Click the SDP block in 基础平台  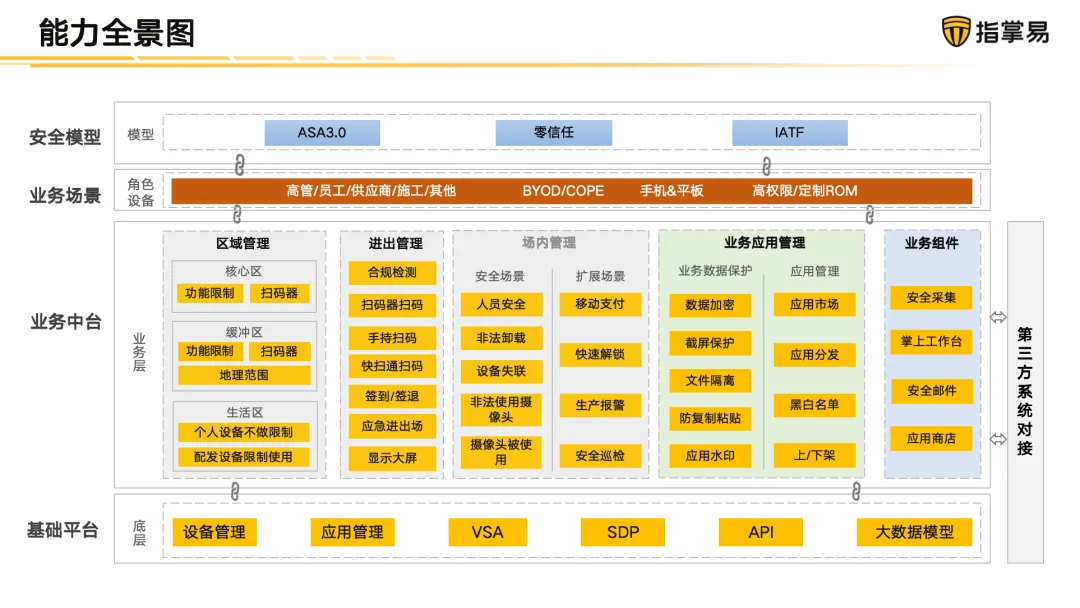pyautogui.click(x=622, y=532)
